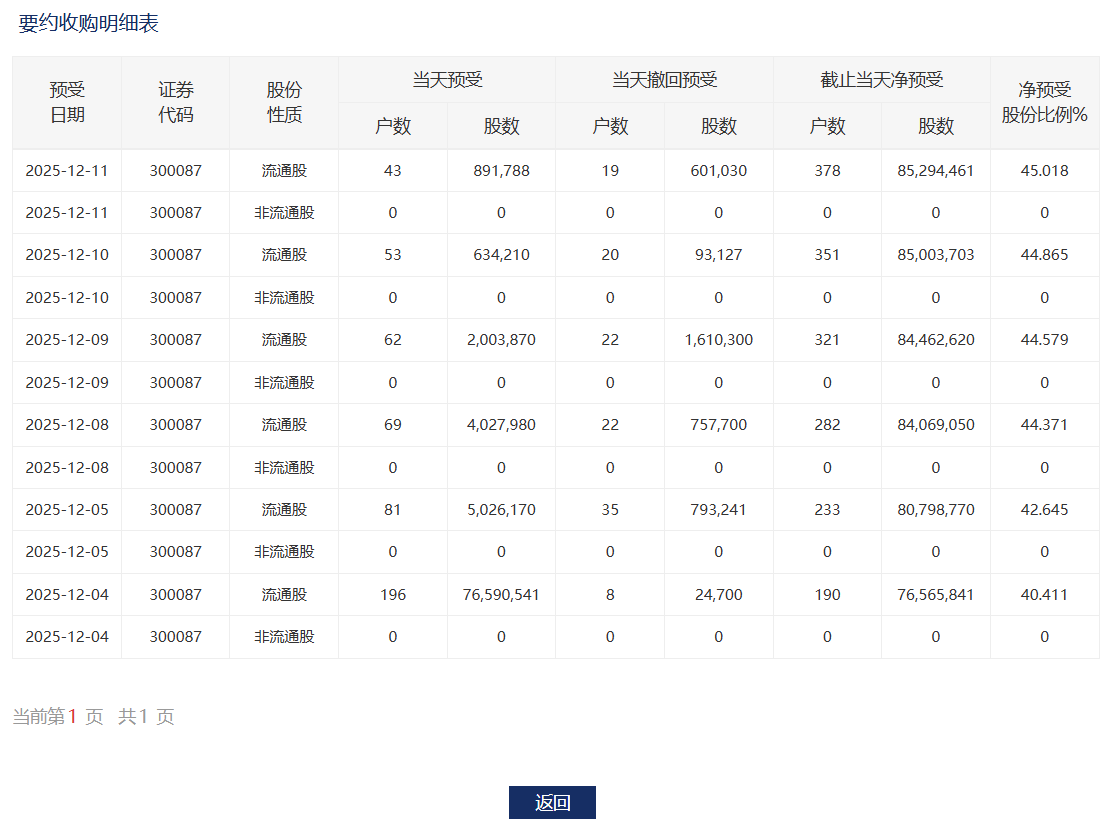Select net household count 378

click(x=827, y=171)
